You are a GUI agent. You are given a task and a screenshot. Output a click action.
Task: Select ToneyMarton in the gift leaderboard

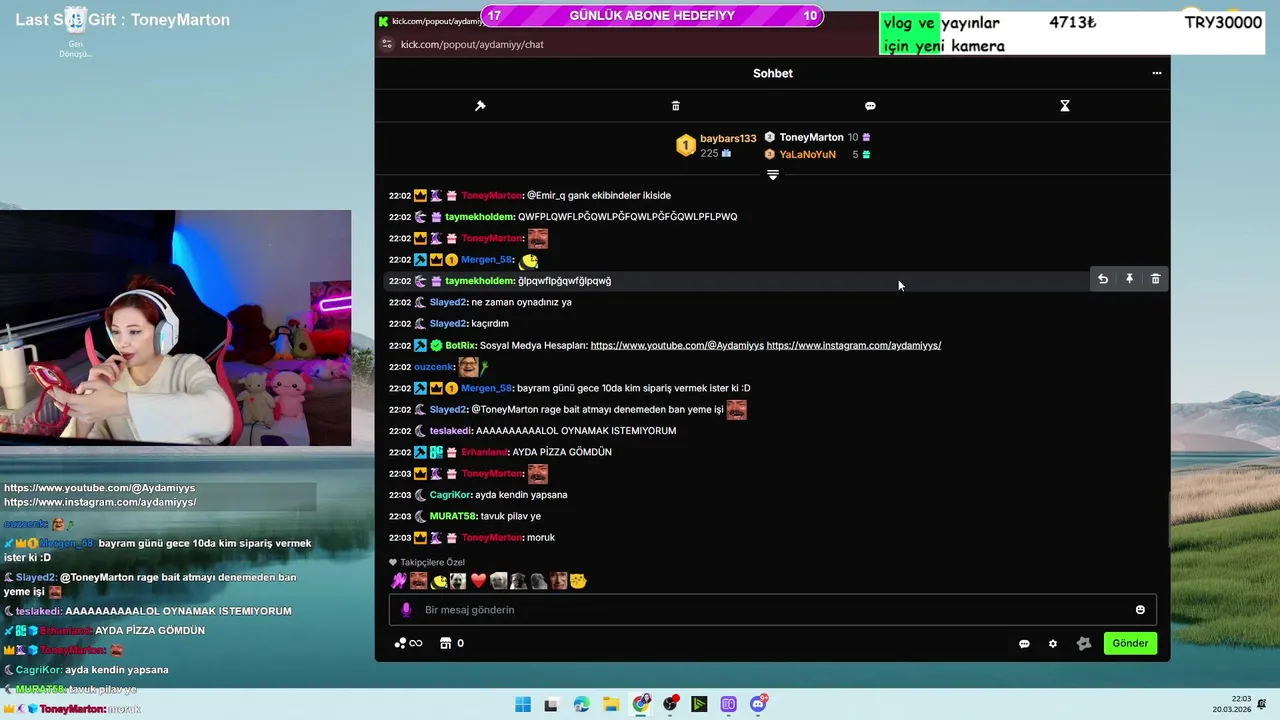pyautogui.click(x=811, y=137)
